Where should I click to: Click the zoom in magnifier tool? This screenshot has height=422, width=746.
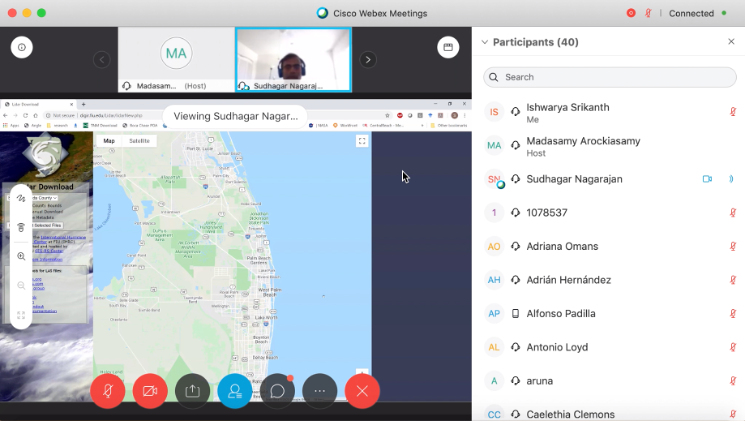click(21, 256)
